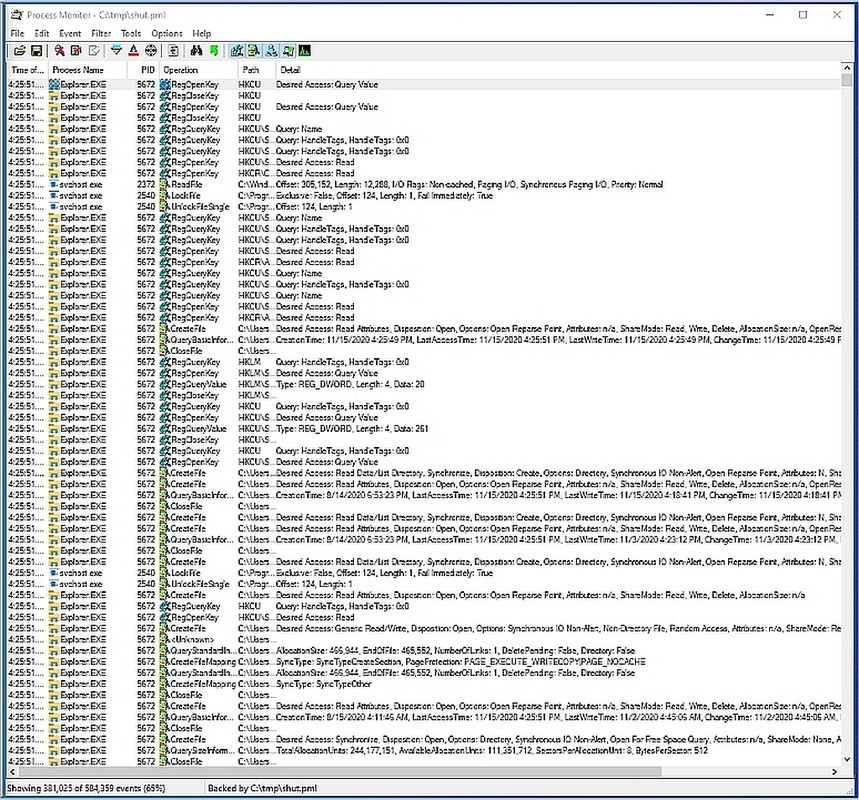Viewport: 859px width, 800px height.
Task: Select the RegQueryValue row with Data: 261
Action: [x=424, y=428]
